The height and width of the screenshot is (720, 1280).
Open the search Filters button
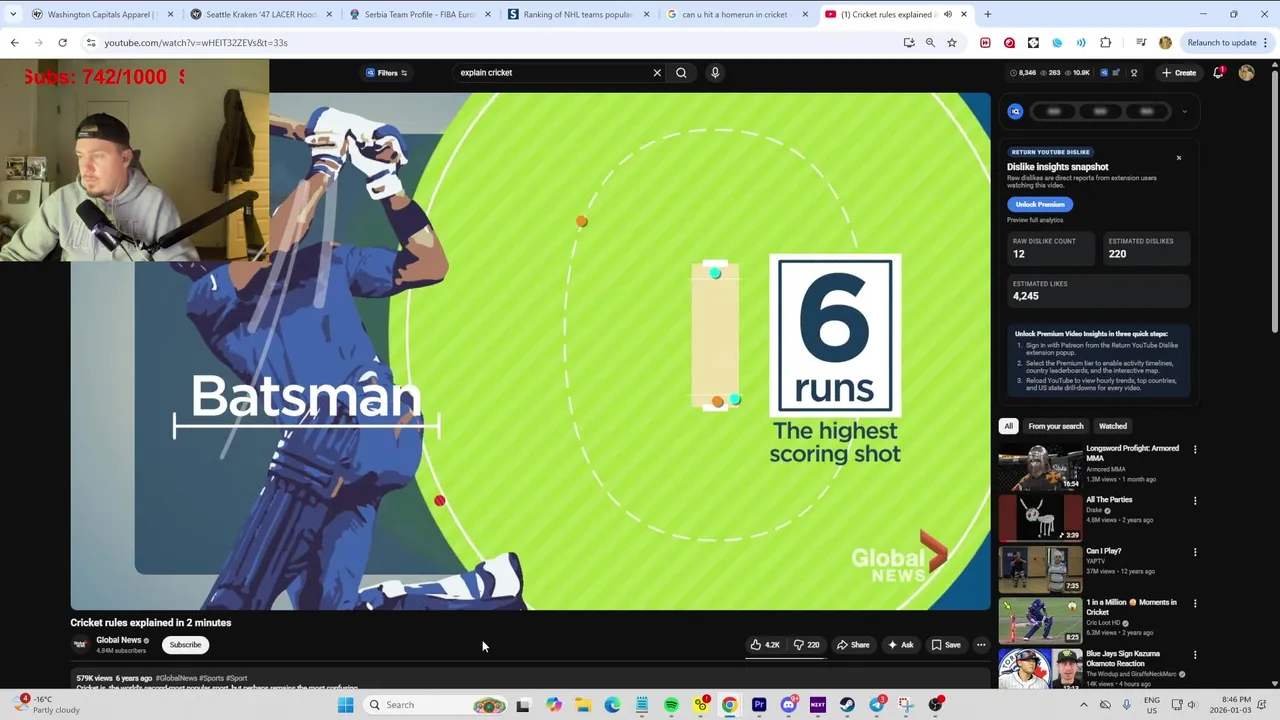(386, 73)
